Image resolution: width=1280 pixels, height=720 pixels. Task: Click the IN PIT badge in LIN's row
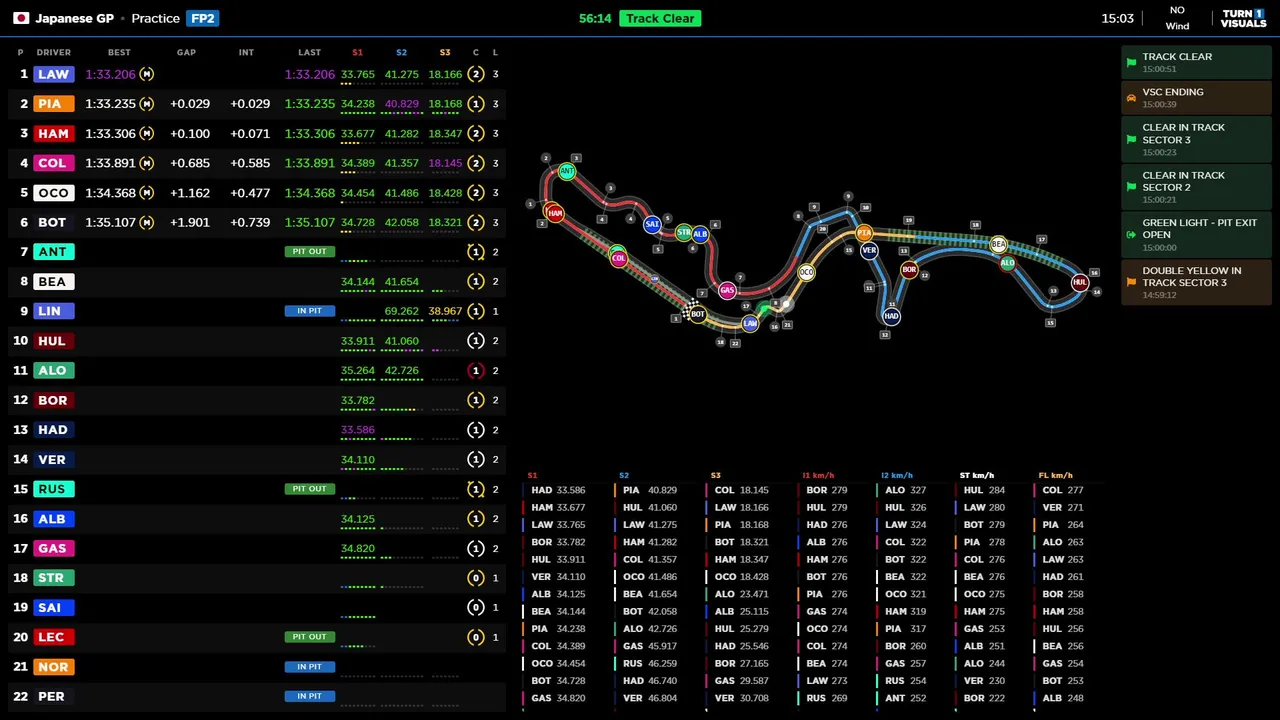coord(309,311)
